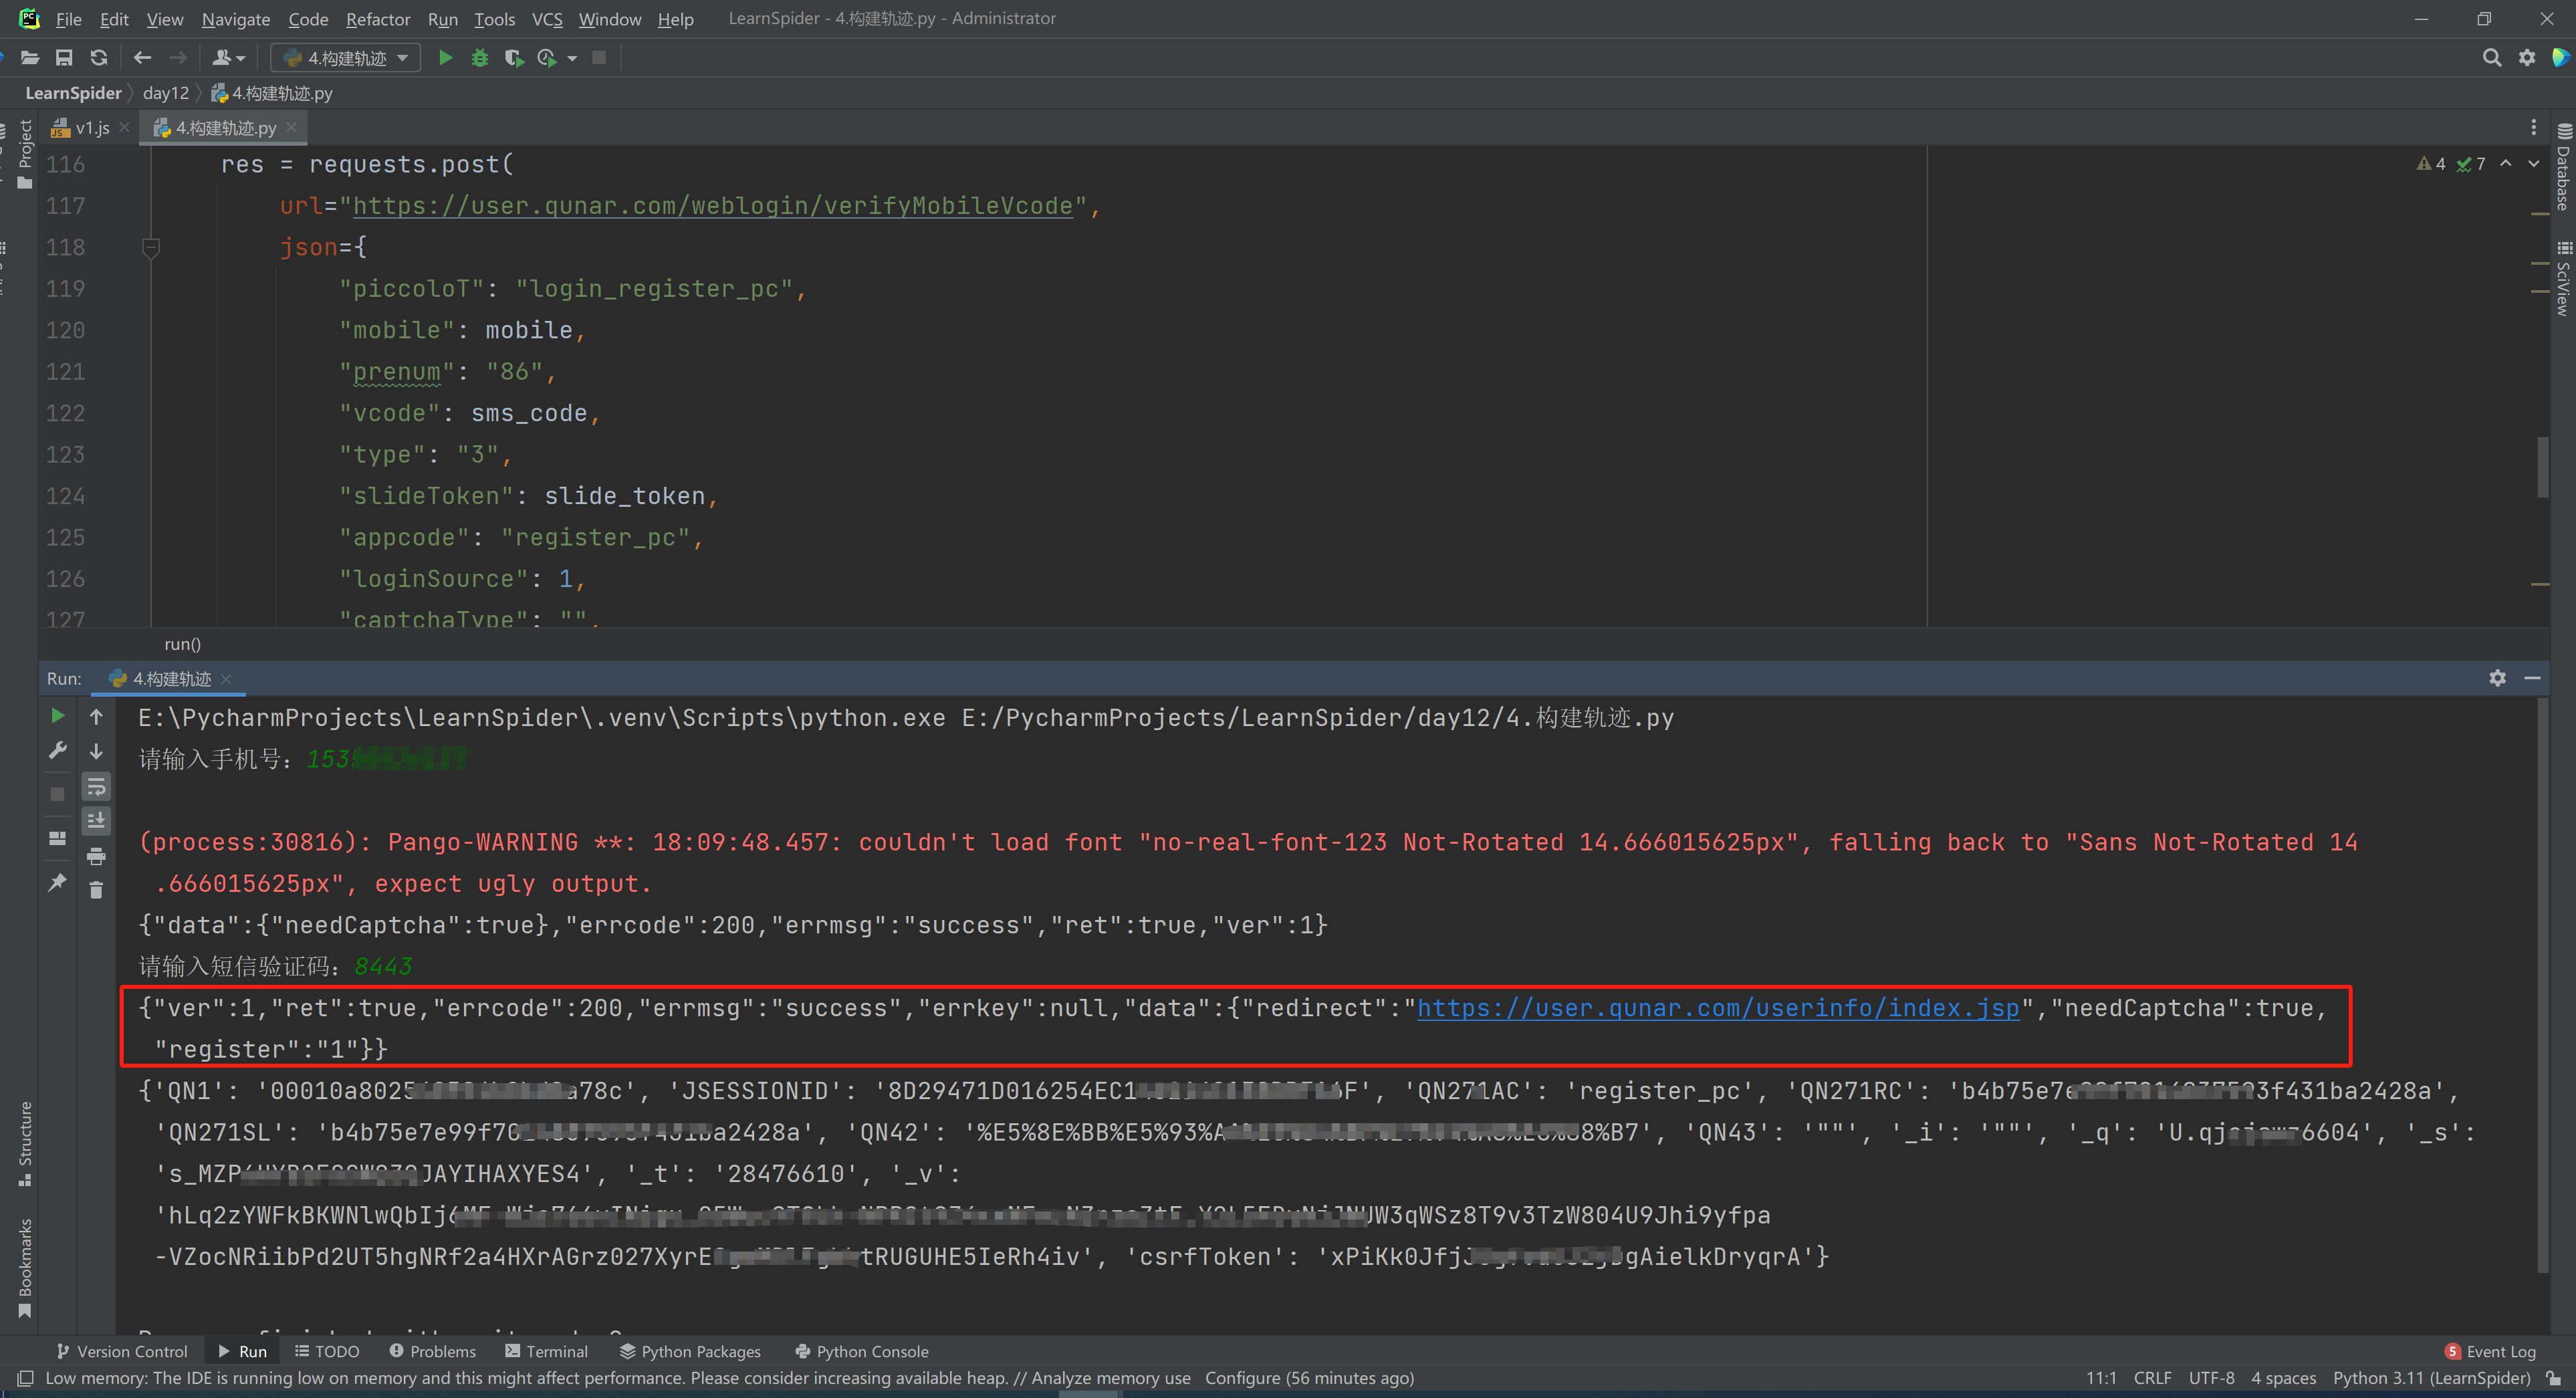
Task: Toggle the Structure tool window sidebar
Action: coord(25,1144)
